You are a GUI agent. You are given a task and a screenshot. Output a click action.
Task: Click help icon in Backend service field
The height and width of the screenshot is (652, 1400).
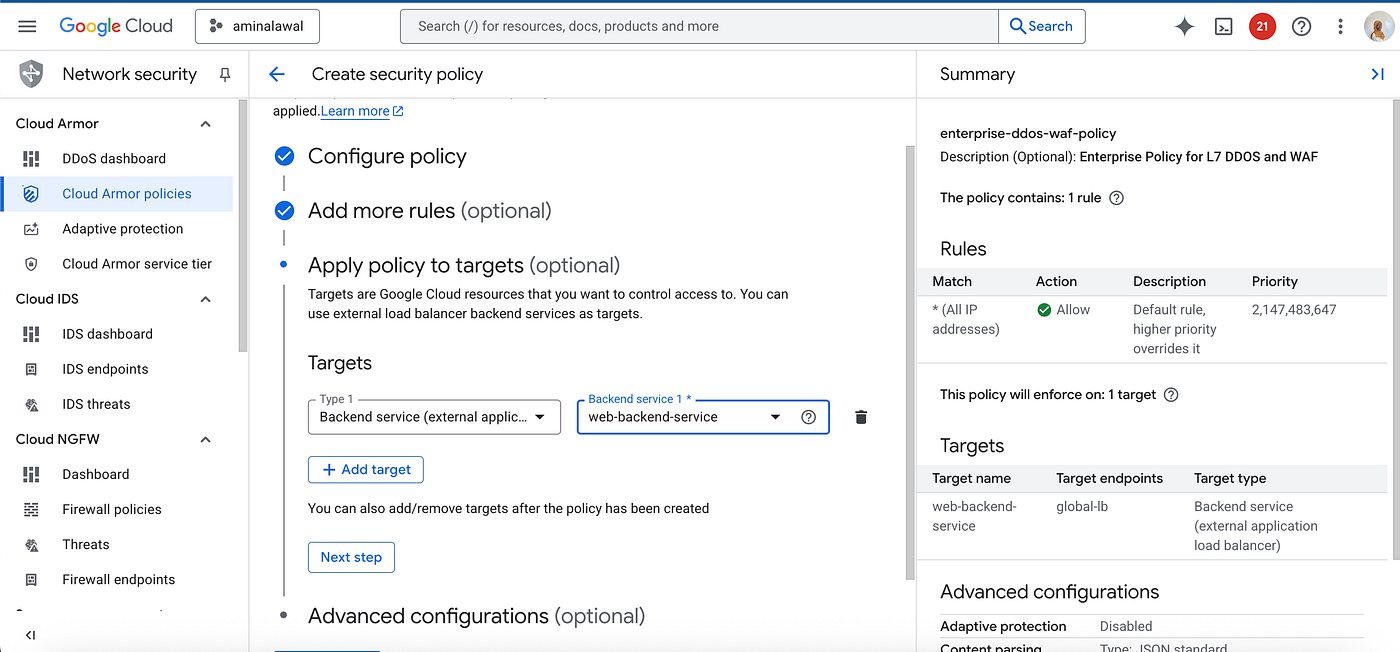pyautogui.click(x=809, y=417)
